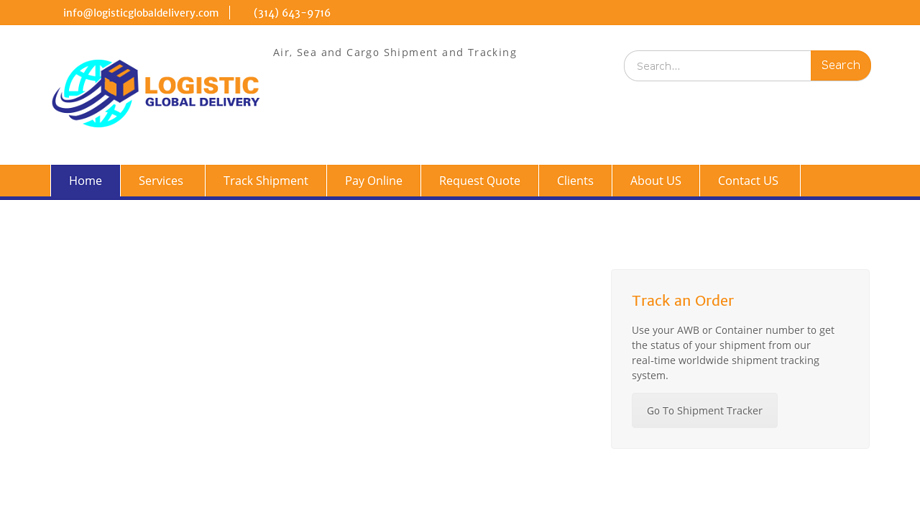Click the tagline Air, Sea and Cargo Shipment
920x518 pixels.
(394, 52)
